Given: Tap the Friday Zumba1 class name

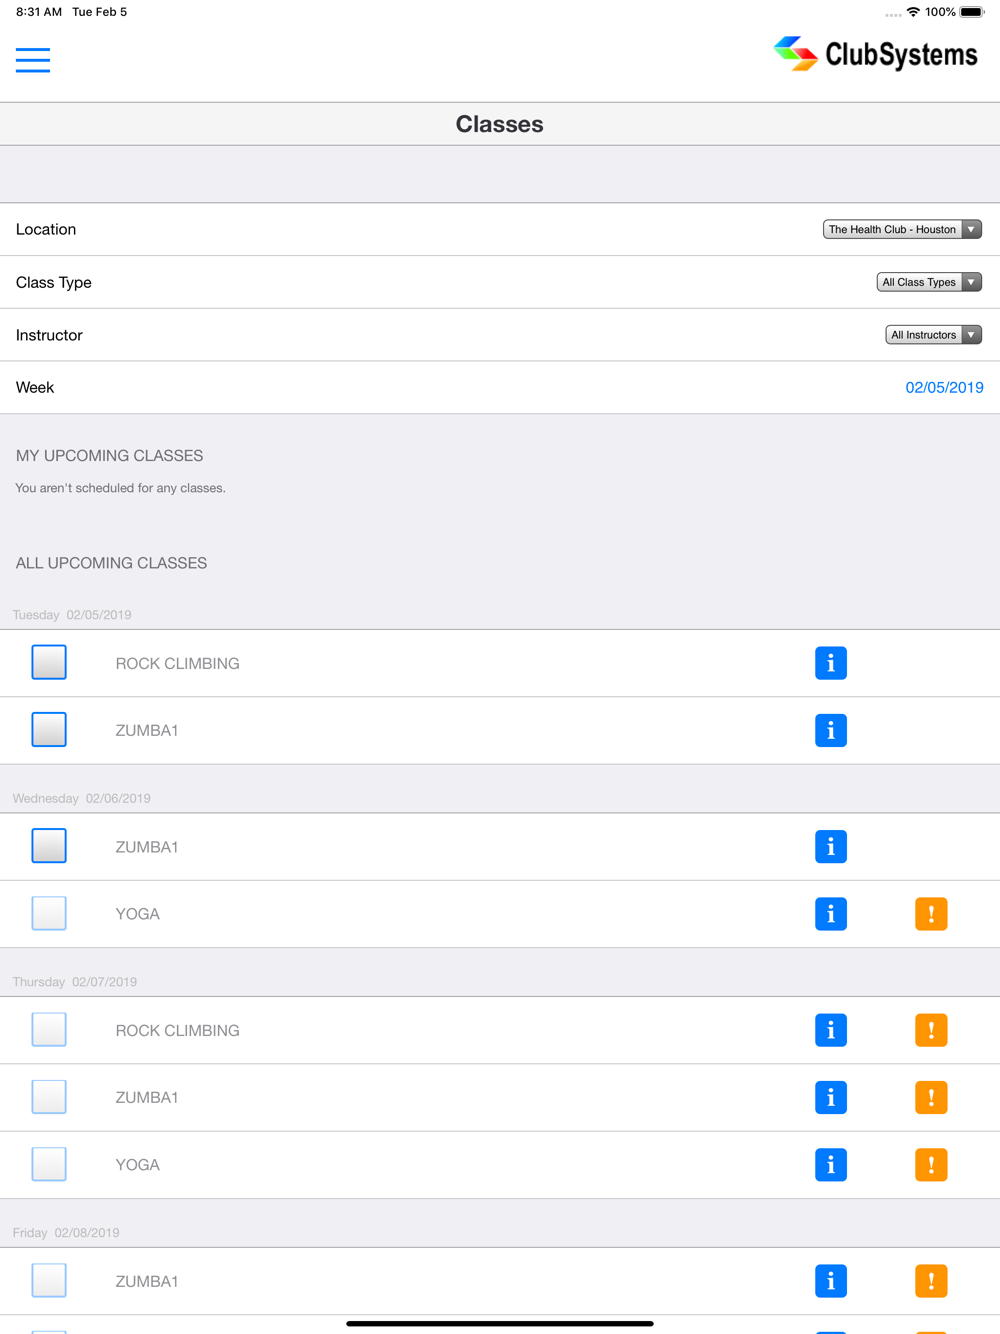Looking at the screenshot, I should tap(147, 1281).
